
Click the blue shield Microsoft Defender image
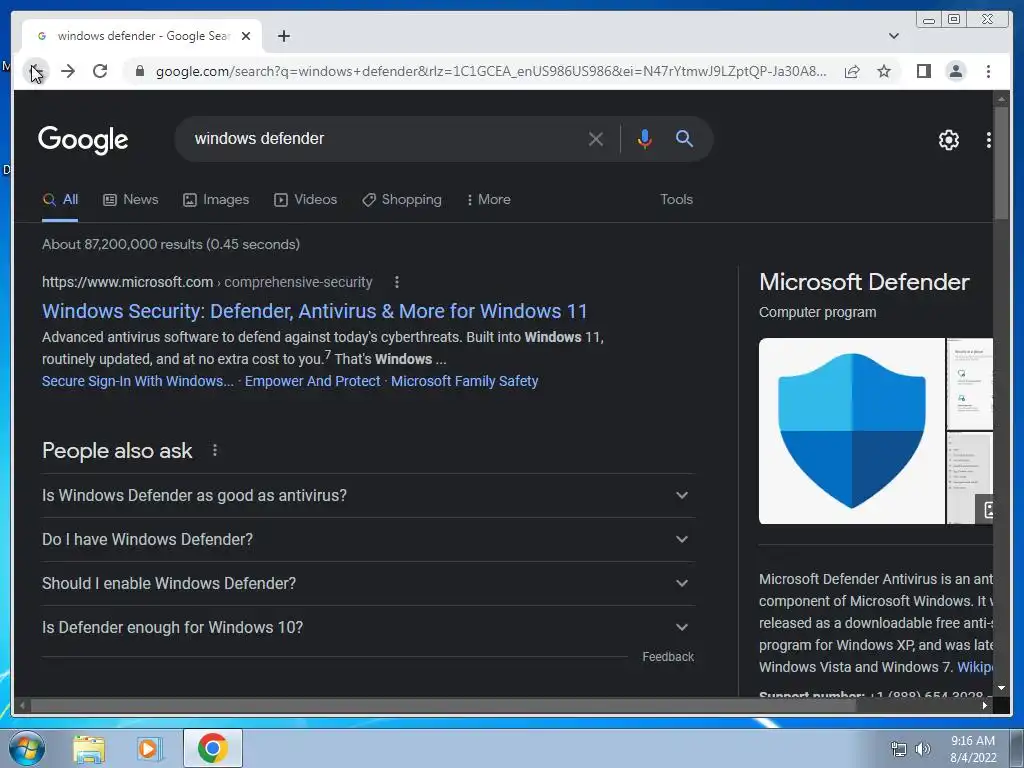pyautogui.click(x=852, y=431)
